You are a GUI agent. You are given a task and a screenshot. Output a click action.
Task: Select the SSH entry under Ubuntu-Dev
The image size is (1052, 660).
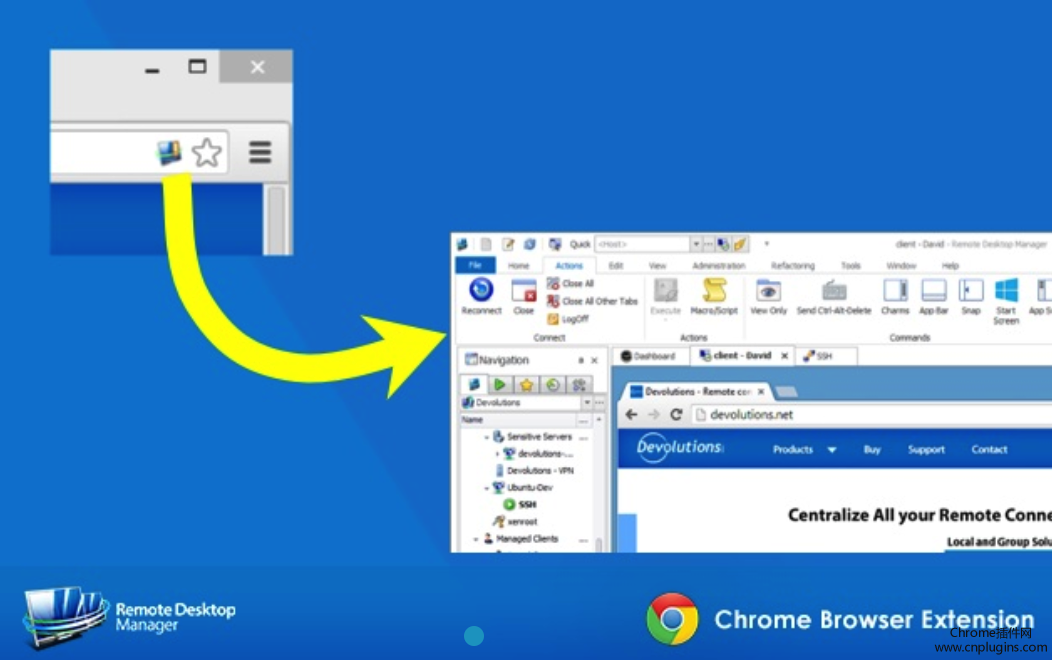(x=521, y=504)
